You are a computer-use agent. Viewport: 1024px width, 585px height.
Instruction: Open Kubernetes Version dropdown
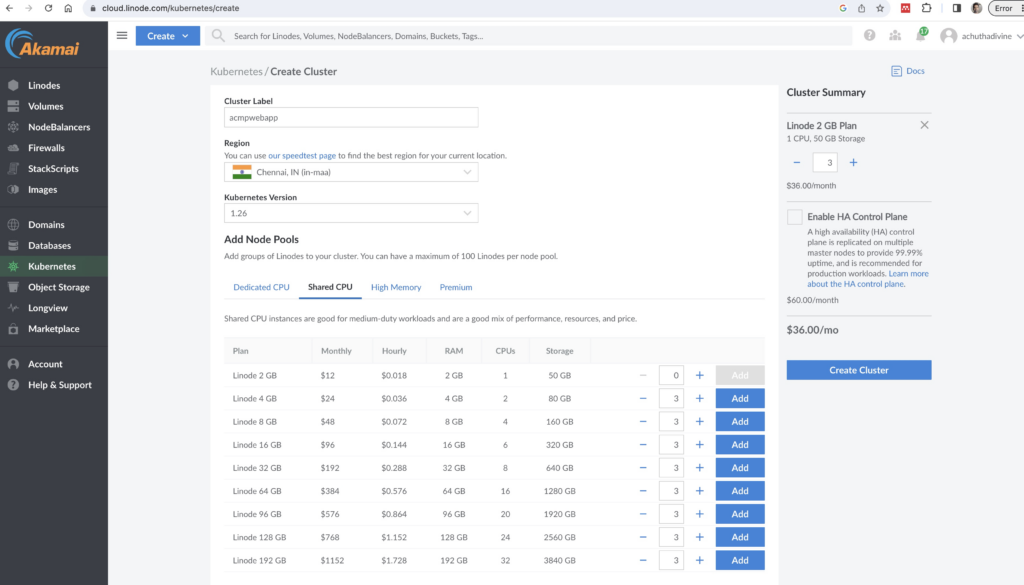[351, 213]
